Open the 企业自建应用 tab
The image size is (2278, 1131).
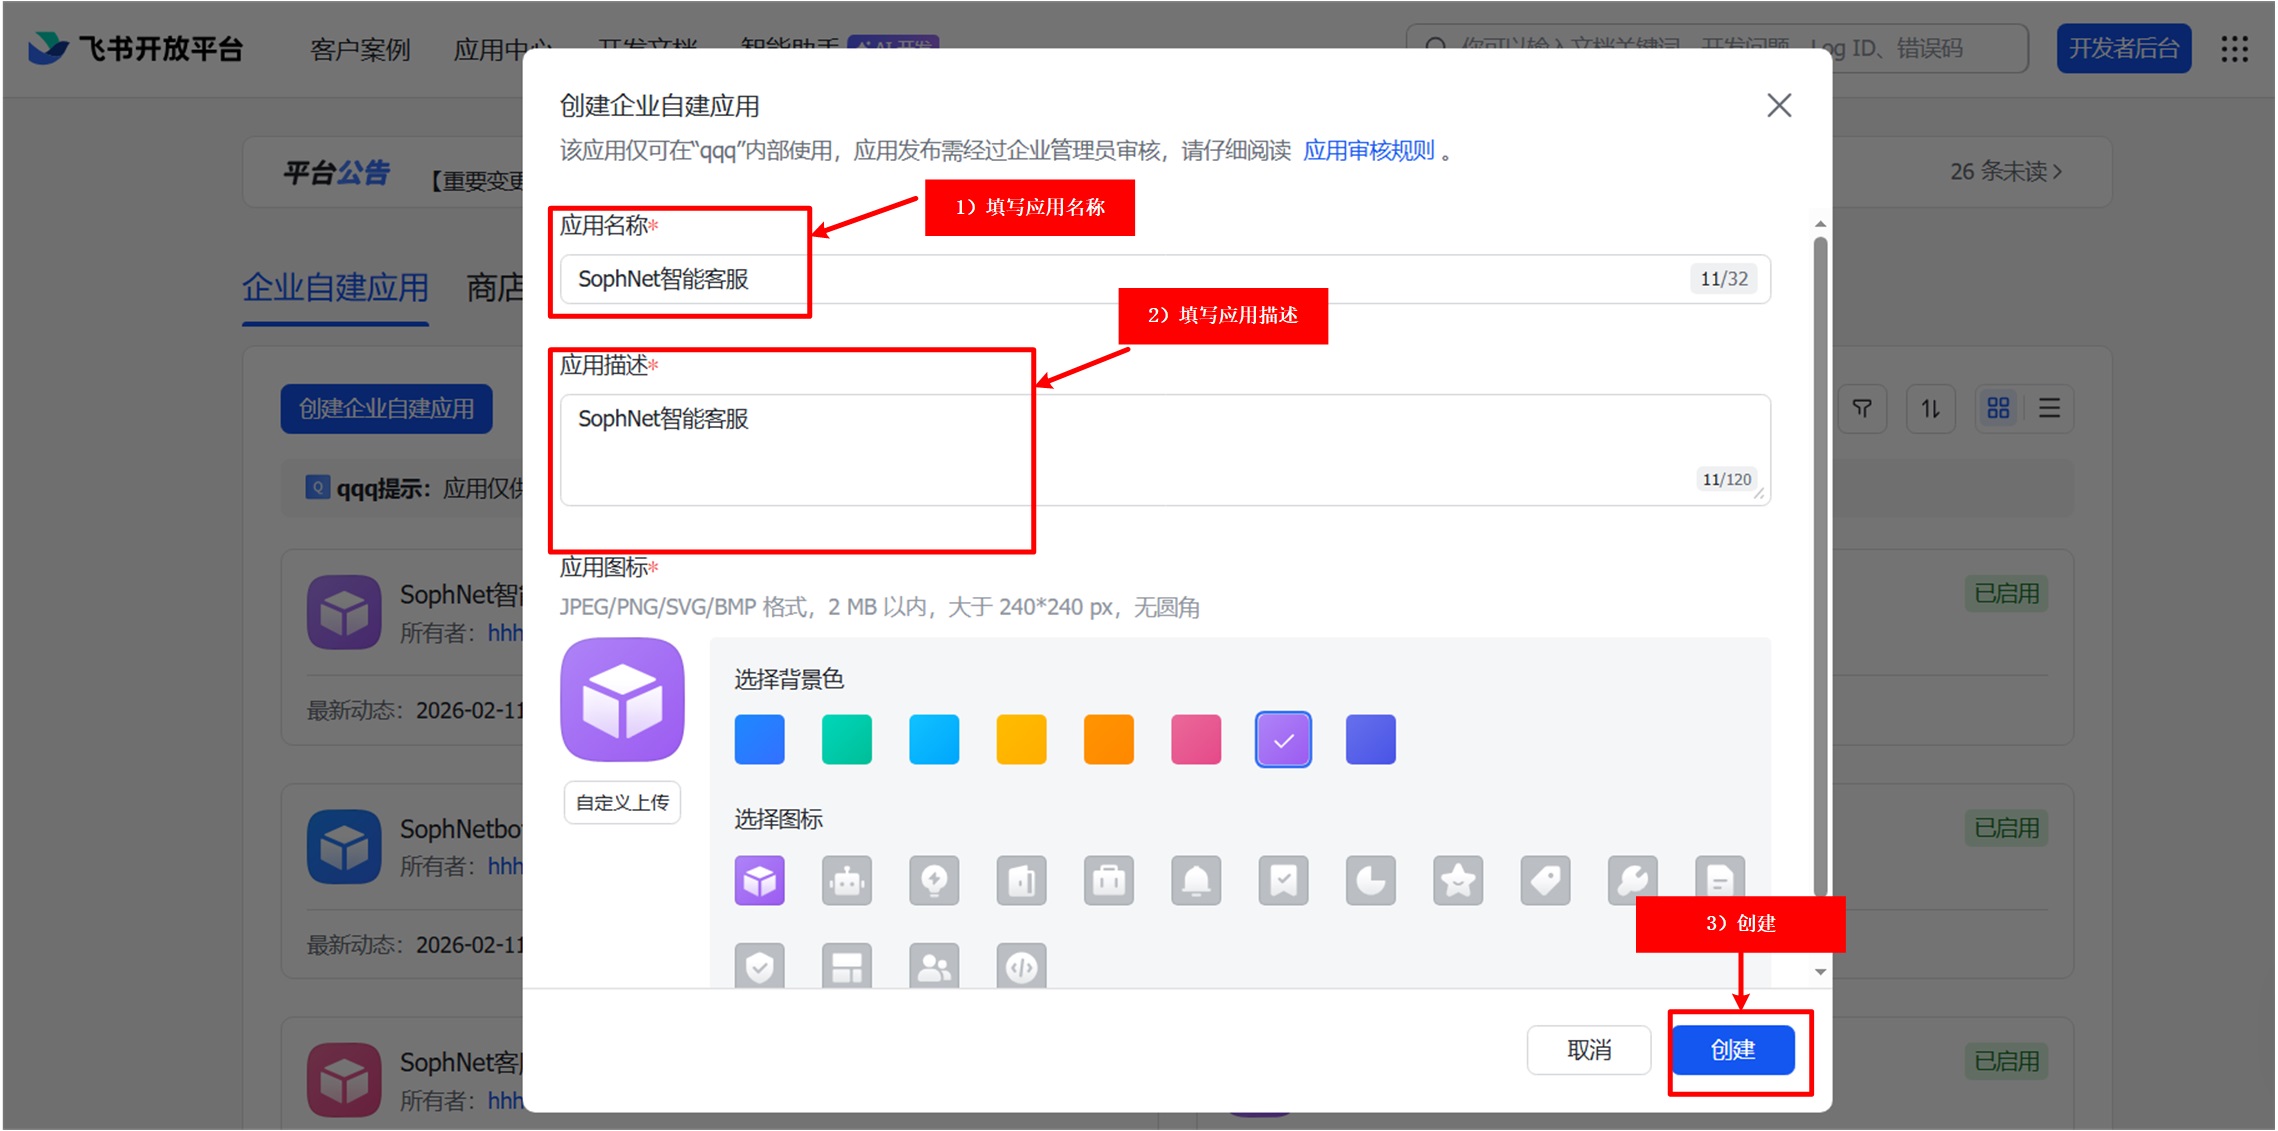tap(335, 288)
